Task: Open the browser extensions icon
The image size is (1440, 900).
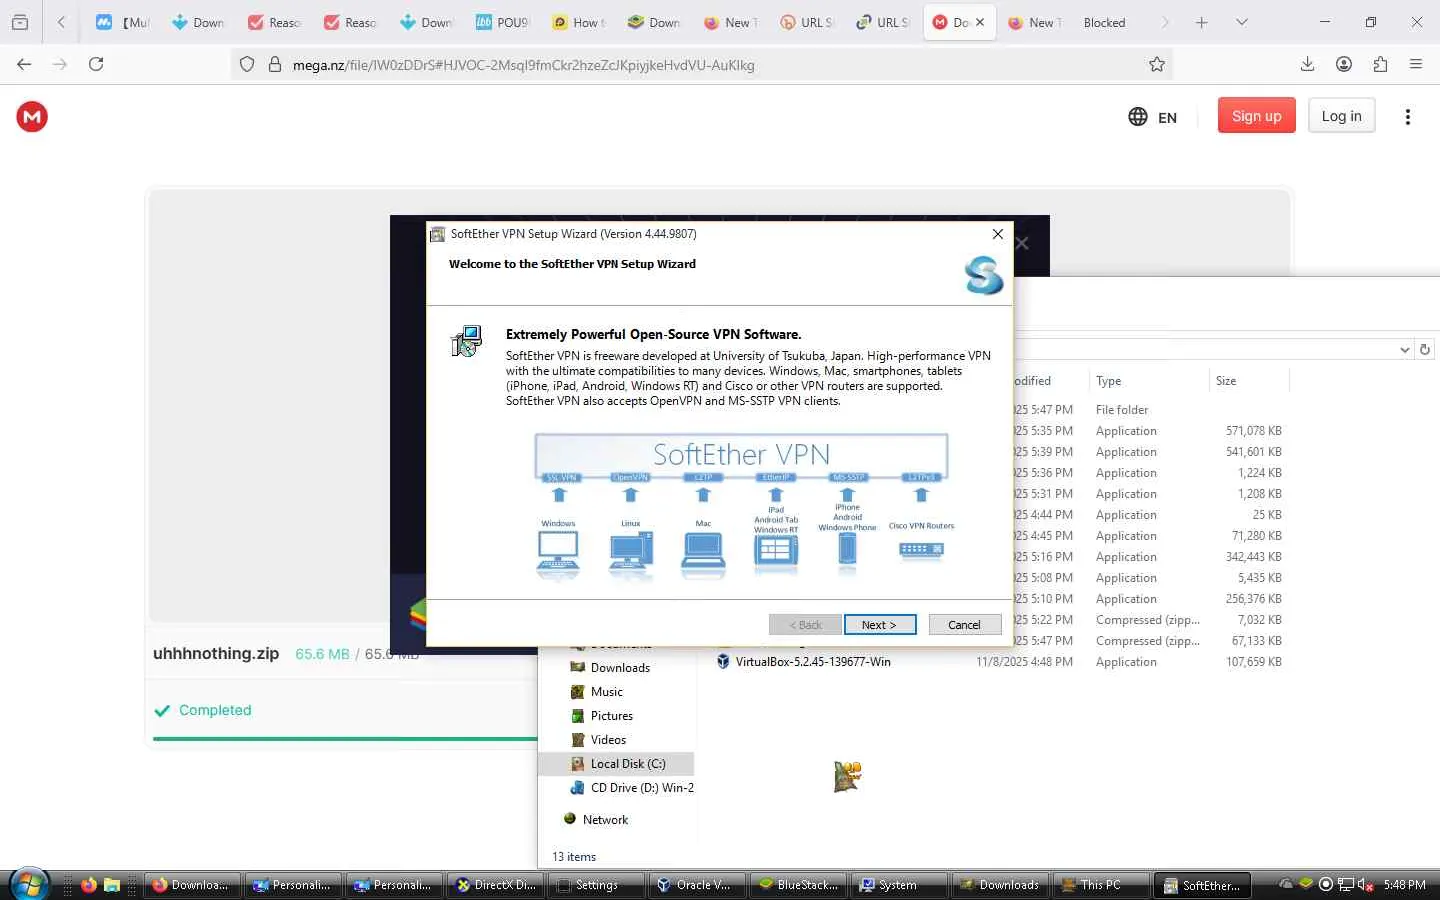Action: (x=1380, y=64)
